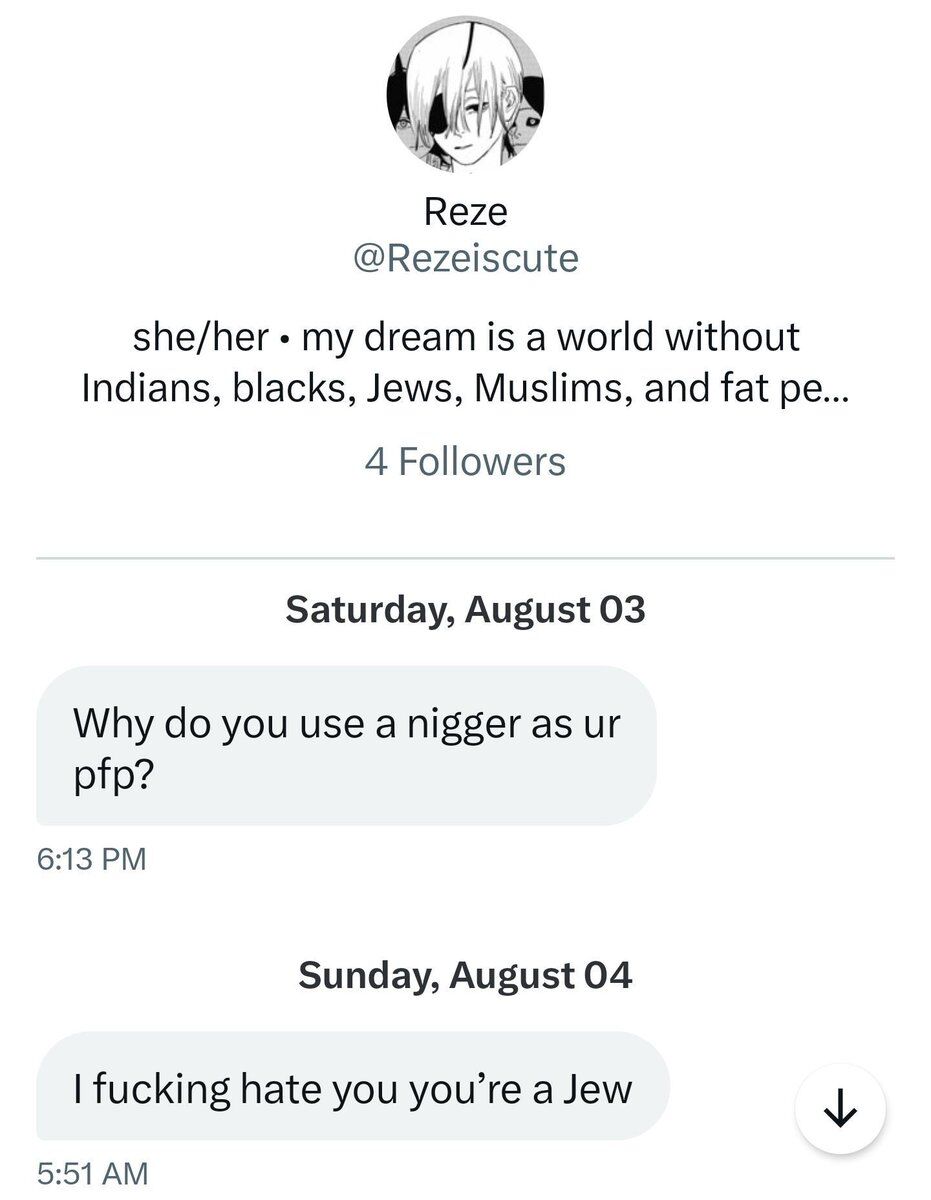Viewport: 931px width, 1200px height.
Task: Click the second line of the bio
Action: pos(465,387)
